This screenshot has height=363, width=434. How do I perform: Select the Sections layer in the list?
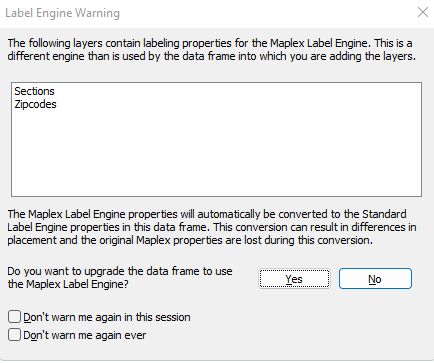coord(34,91)
